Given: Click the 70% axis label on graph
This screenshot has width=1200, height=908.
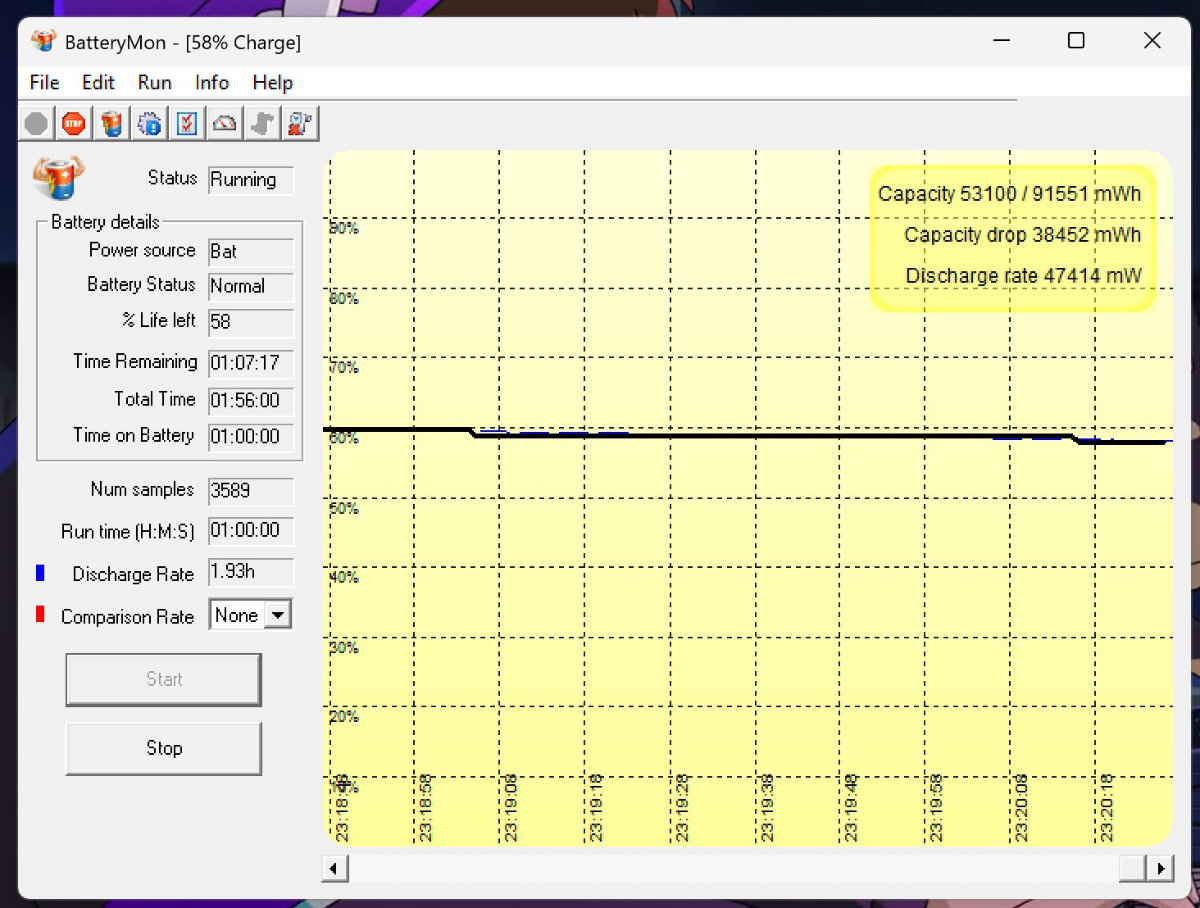Looking at the screenshot, I should click(x=343, y=368).
